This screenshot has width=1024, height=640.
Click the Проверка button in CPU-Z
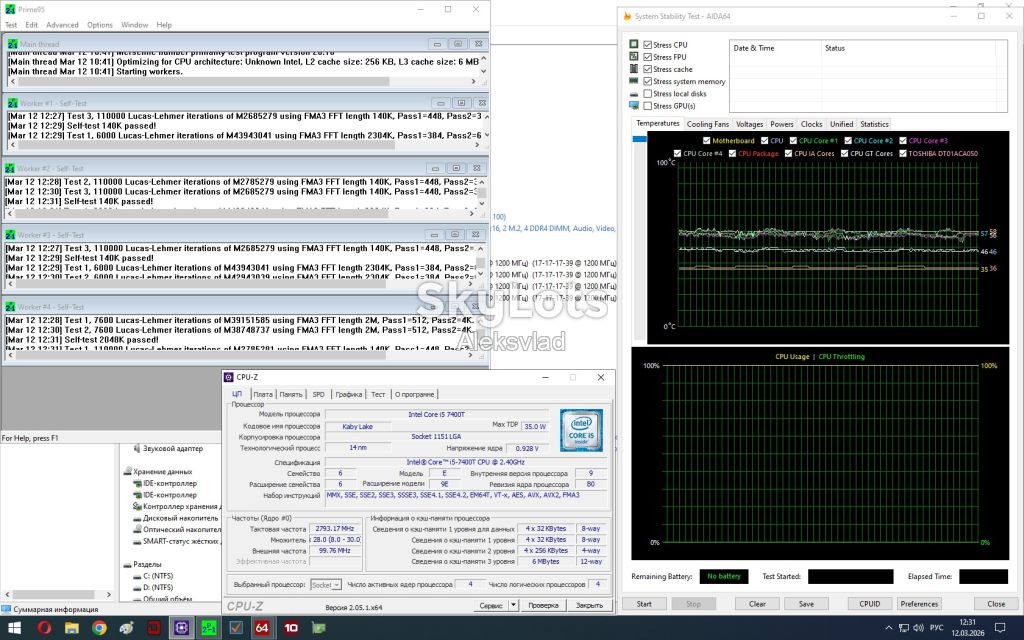543,605
